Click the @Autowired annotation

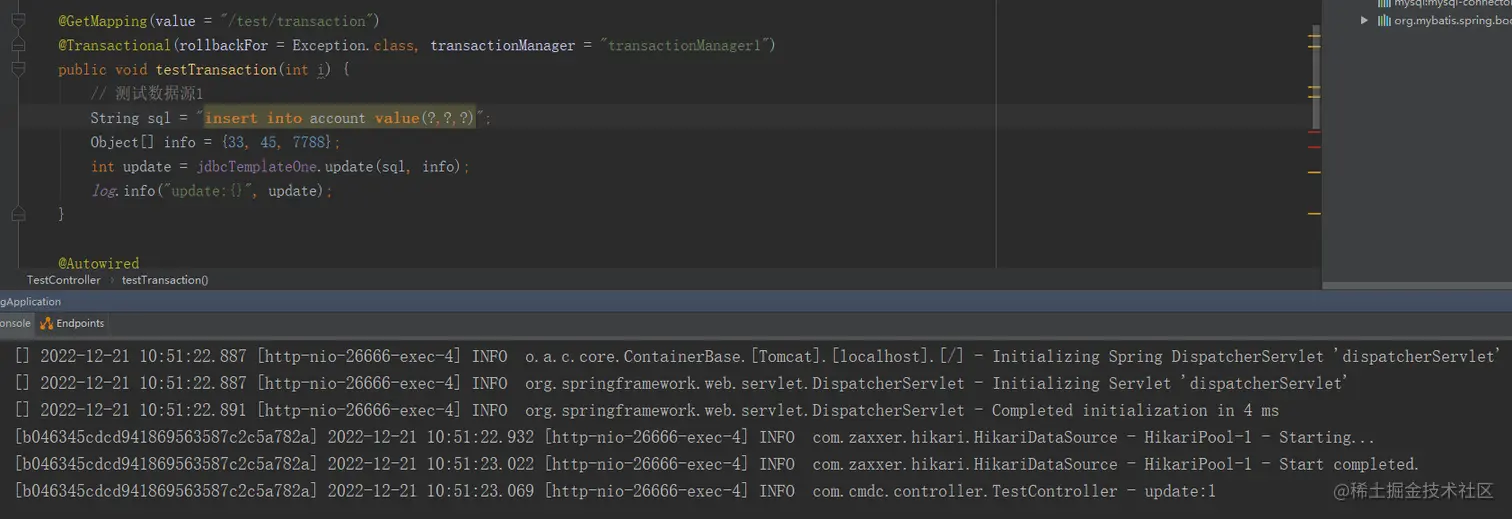tap(99, 263)
